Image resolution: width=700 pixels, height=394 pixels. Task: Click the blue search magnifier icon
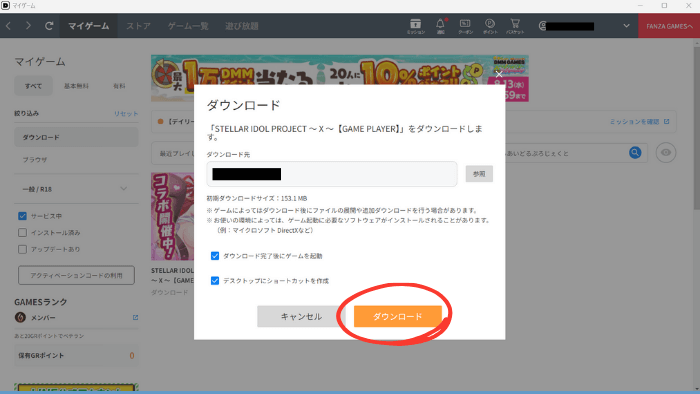[635, 153]
